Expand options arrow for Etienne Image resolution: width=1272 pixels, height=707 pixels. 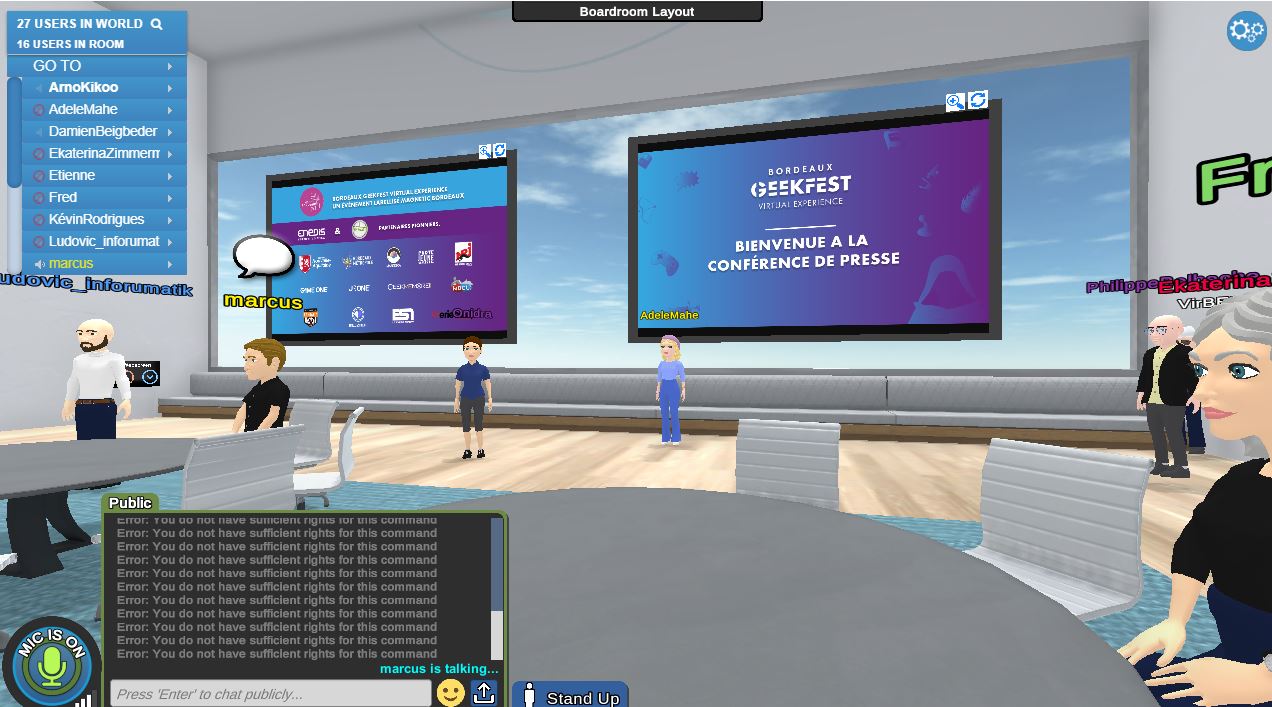pos(170,176)
